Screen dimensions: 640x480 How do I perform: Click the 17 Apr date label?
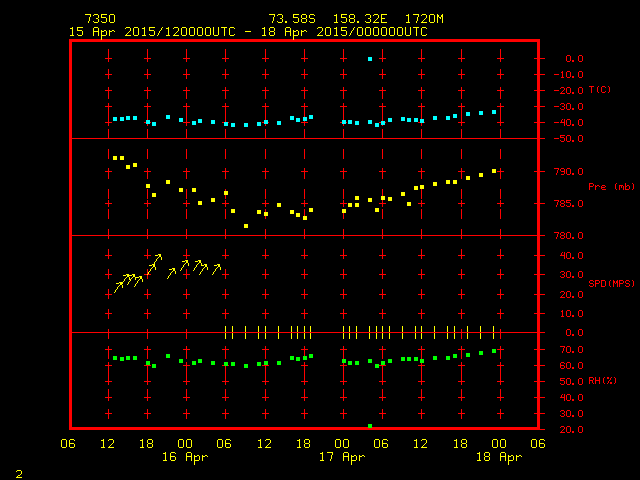pyautogui.click(x=342, y=457)
